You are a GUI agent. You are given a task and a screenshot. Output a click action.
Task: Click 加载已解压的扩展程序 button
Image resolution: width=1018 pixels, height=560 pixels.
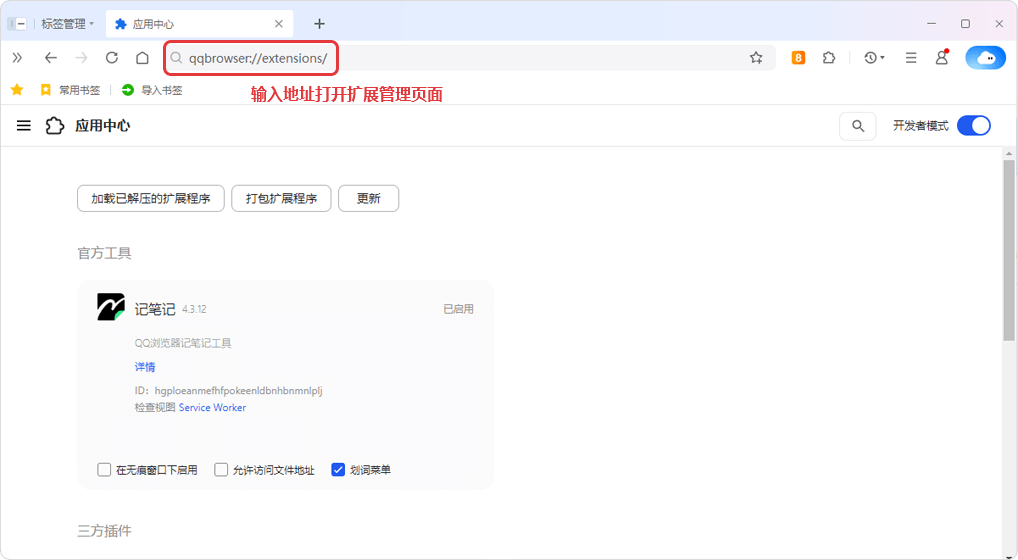point(151,199)
